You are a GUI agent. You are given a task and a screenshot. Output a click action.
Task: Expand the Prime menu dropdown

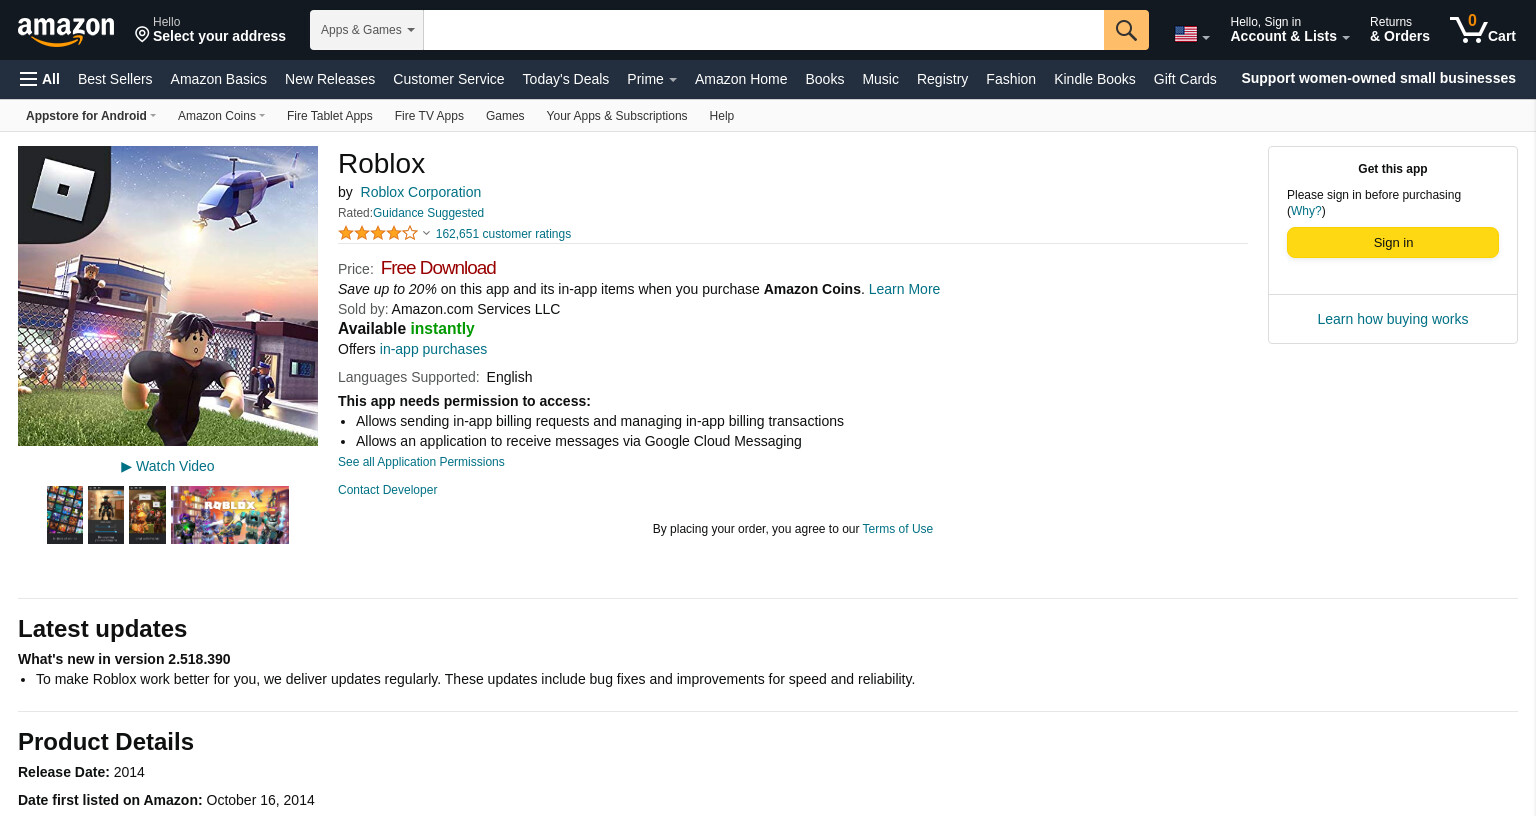[651, 79]
